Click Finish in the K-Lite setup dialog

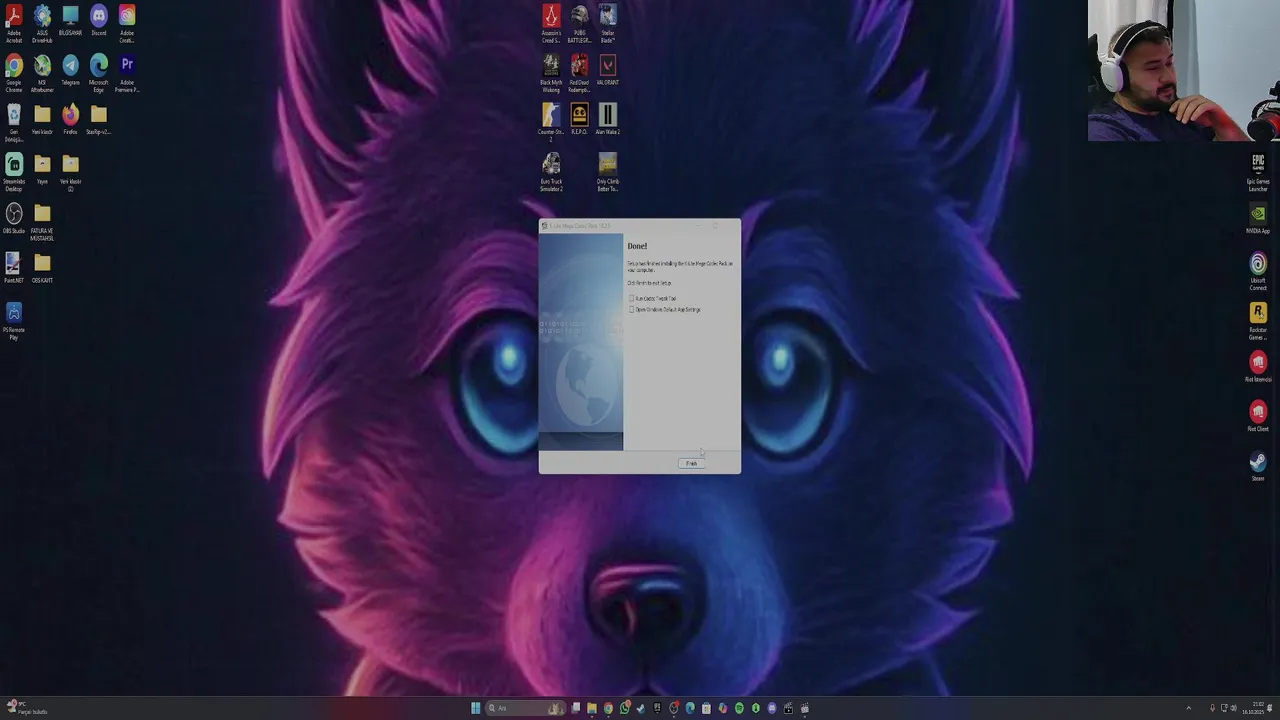pyautogui.click(x=691, y=463)
